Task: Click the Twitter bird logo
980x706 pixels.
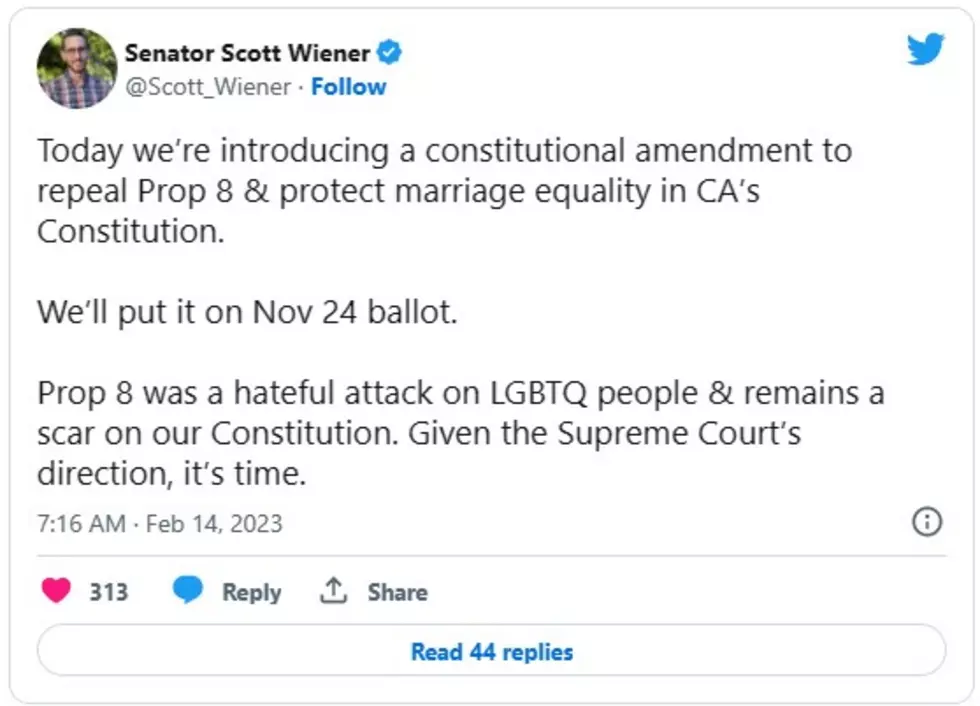Action: 926,48
